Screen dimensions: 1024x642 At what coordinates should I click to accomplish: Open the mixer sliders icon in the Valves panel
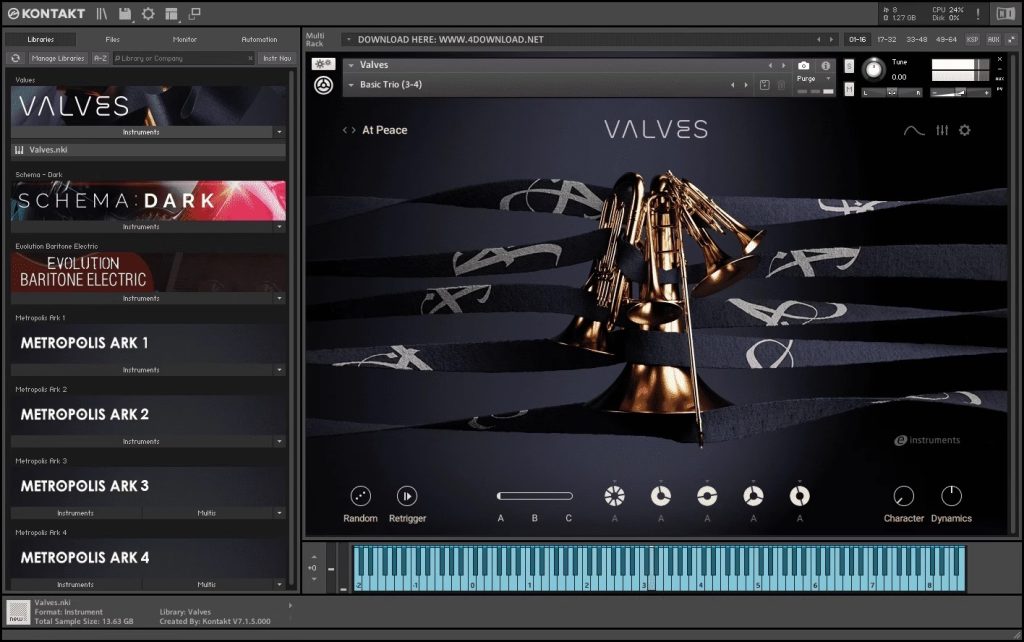(x=942, y=130)
